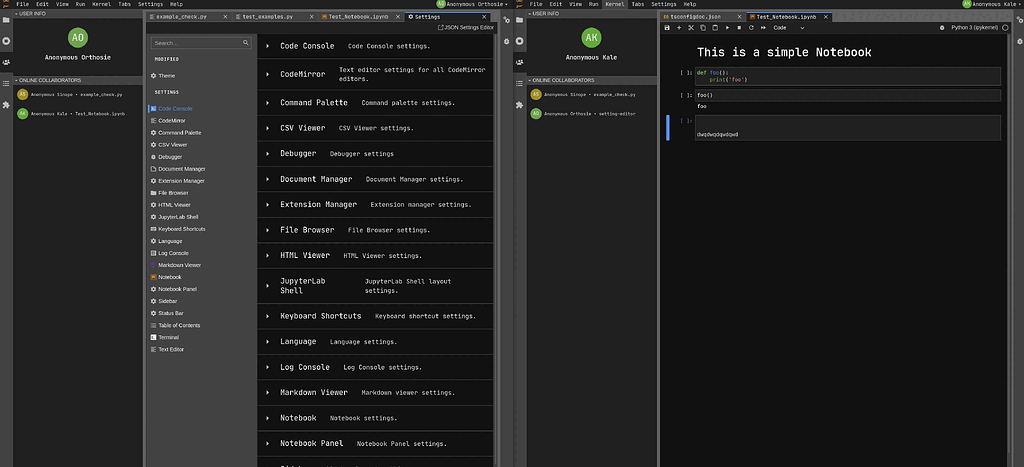
Task: Run the selected notebook cell
Action: pos(727,28)
